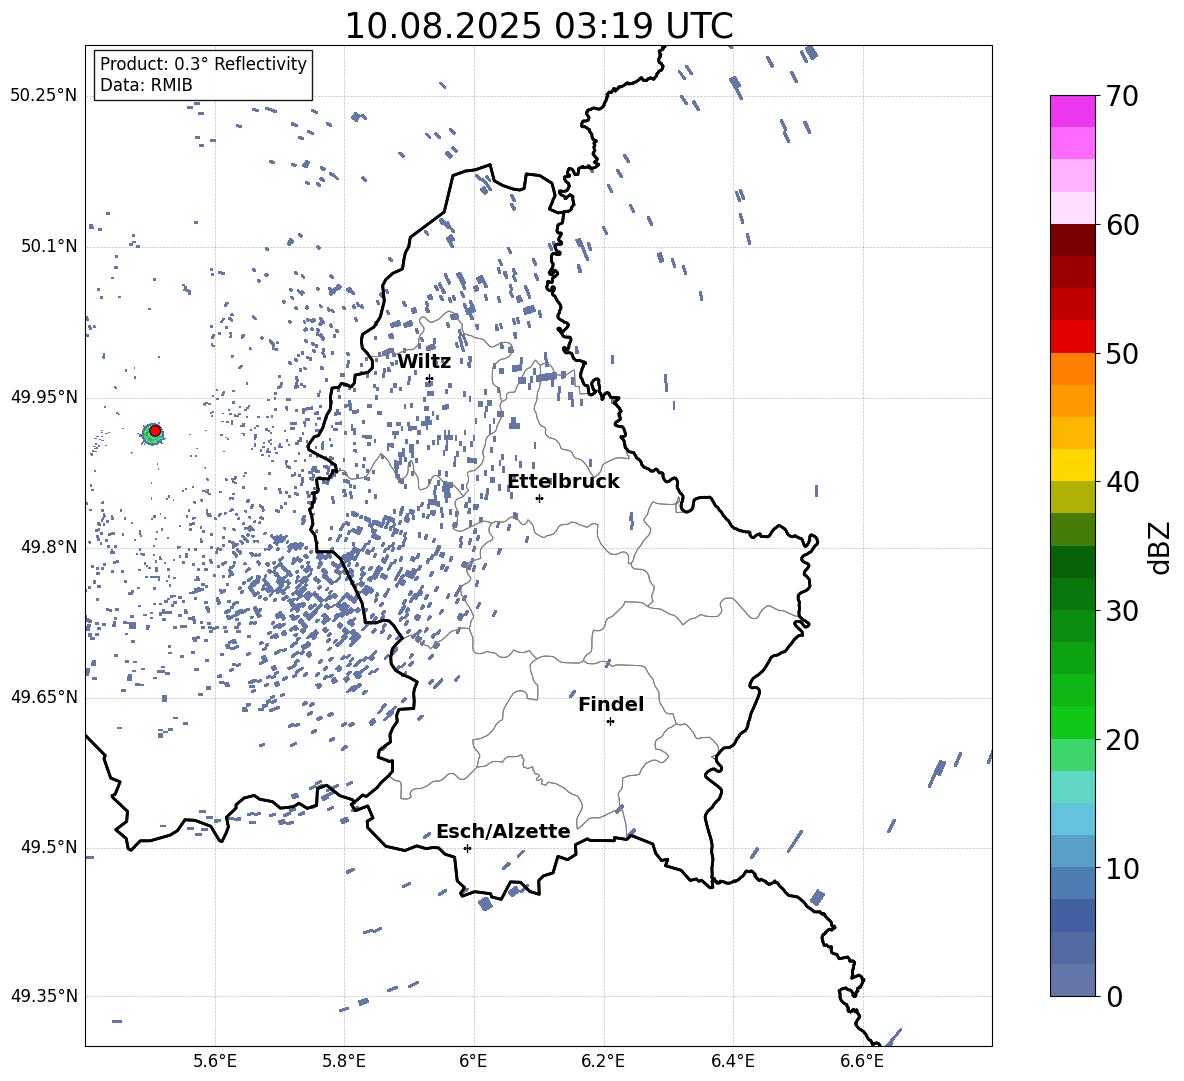This screenshot has height=1081, width=1184.
Task: Click the colorbar tick label 20
Action: coord(1122,739)
